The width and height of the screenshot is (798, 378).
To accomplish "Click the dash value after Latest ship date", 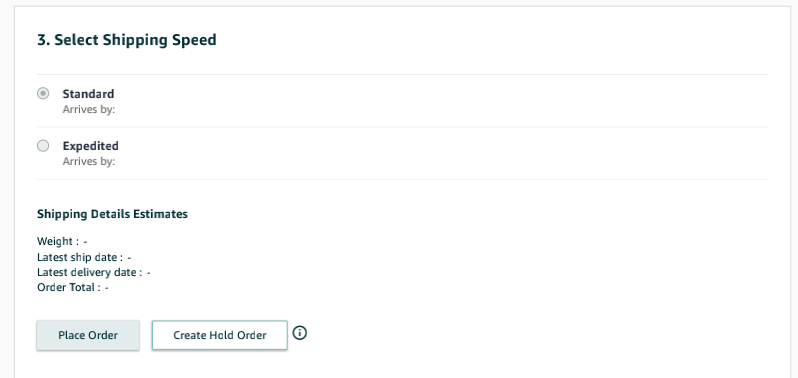I will click(129, 258).
